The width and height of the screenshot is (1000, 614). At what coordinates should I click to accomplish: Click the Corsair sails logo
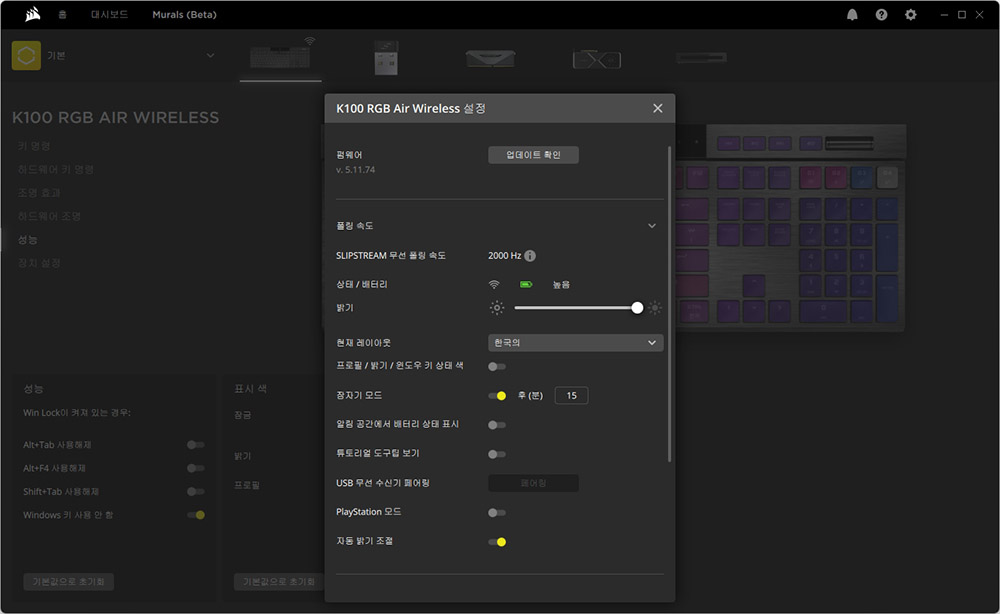point(33,14)
